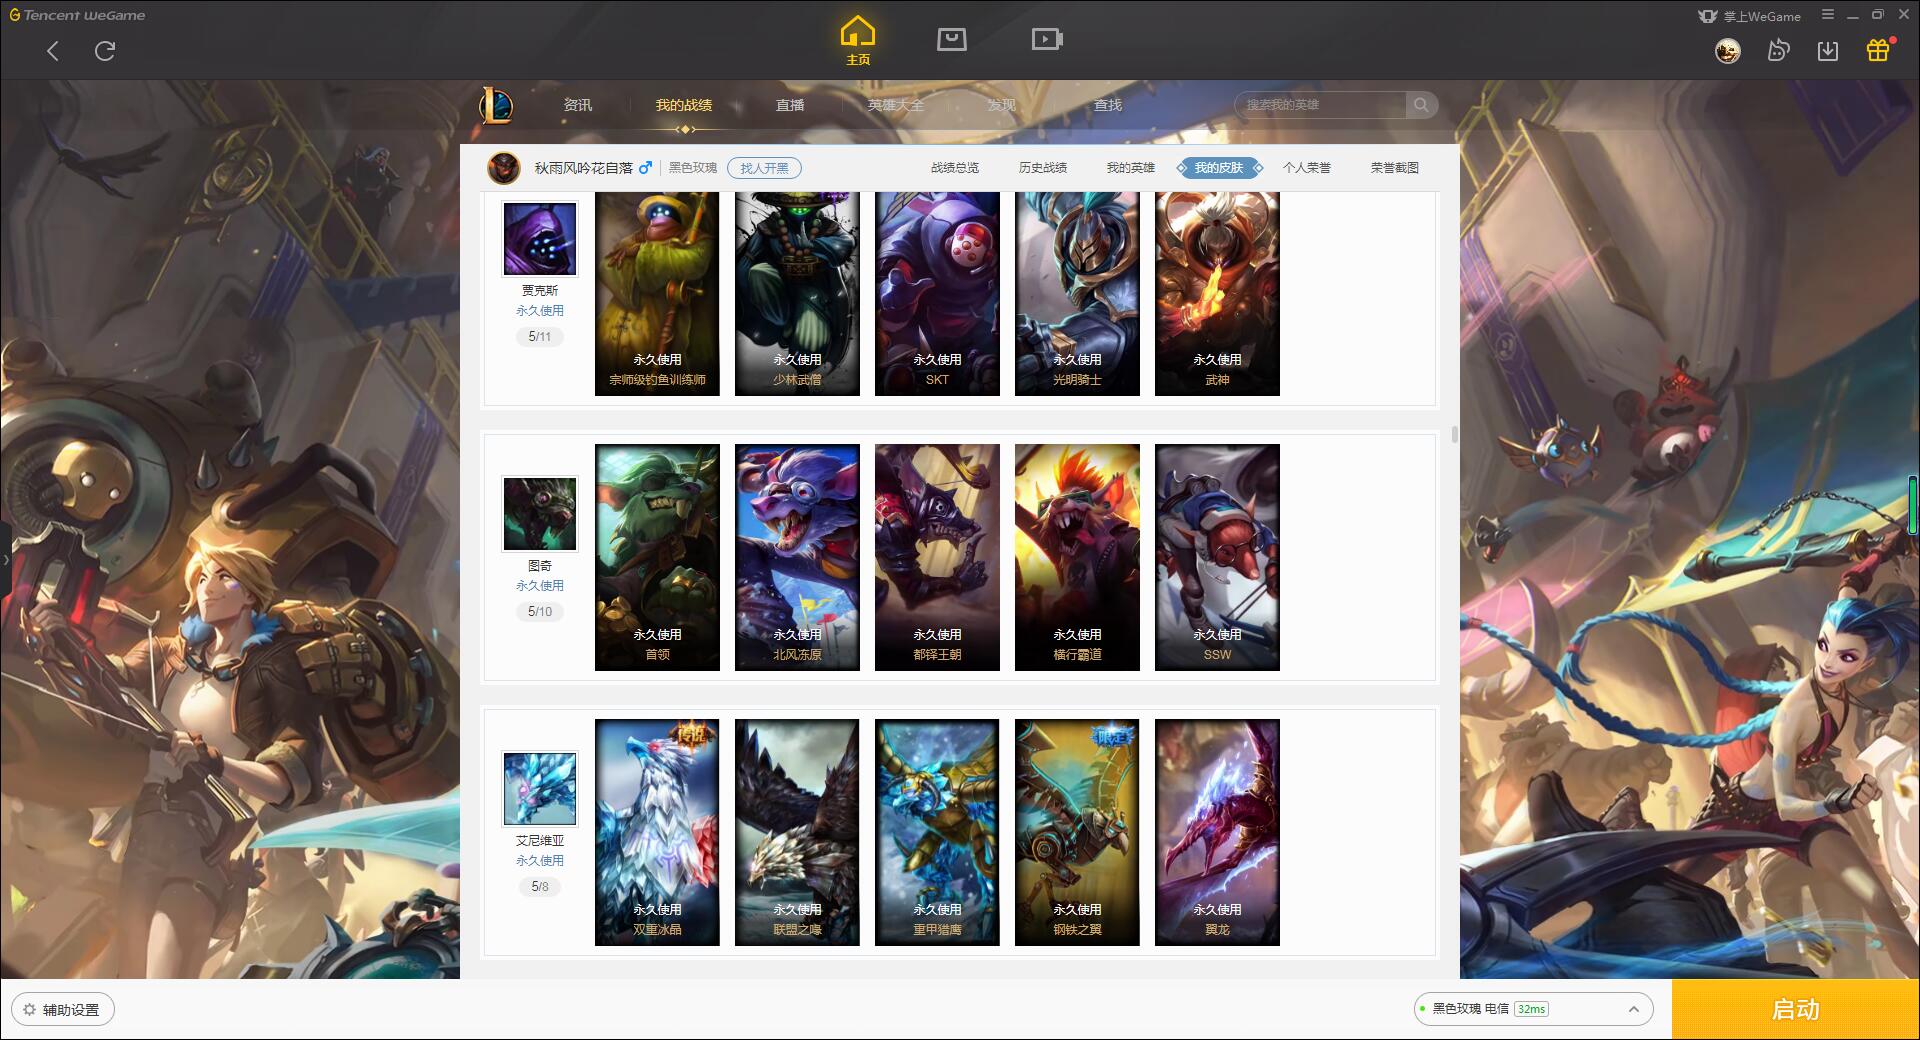Click the skin list vertical scrollbar
Screen dimensions: 1920x1040
click(x=1454, y=435)
